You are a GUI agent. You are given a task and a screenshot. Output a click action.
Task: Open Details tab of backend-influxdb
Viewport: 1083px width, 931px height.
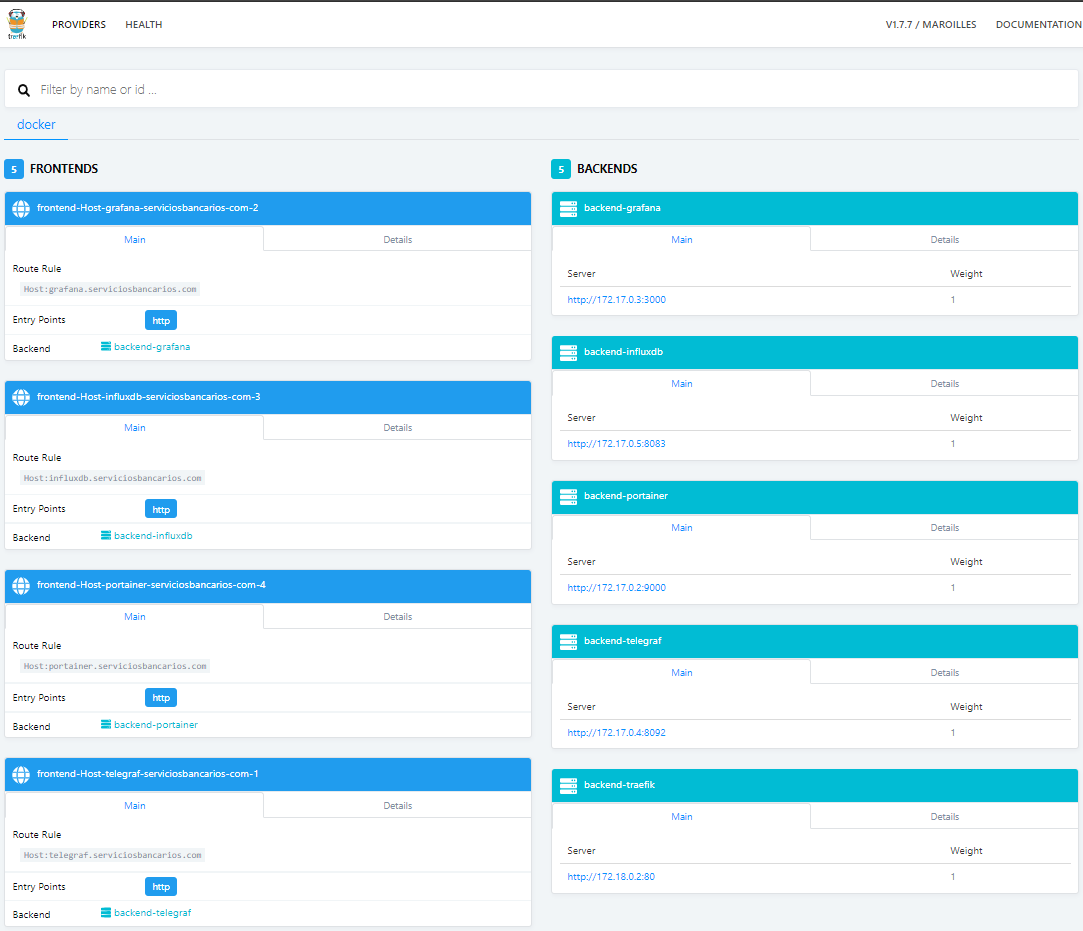tap(944, 384)
